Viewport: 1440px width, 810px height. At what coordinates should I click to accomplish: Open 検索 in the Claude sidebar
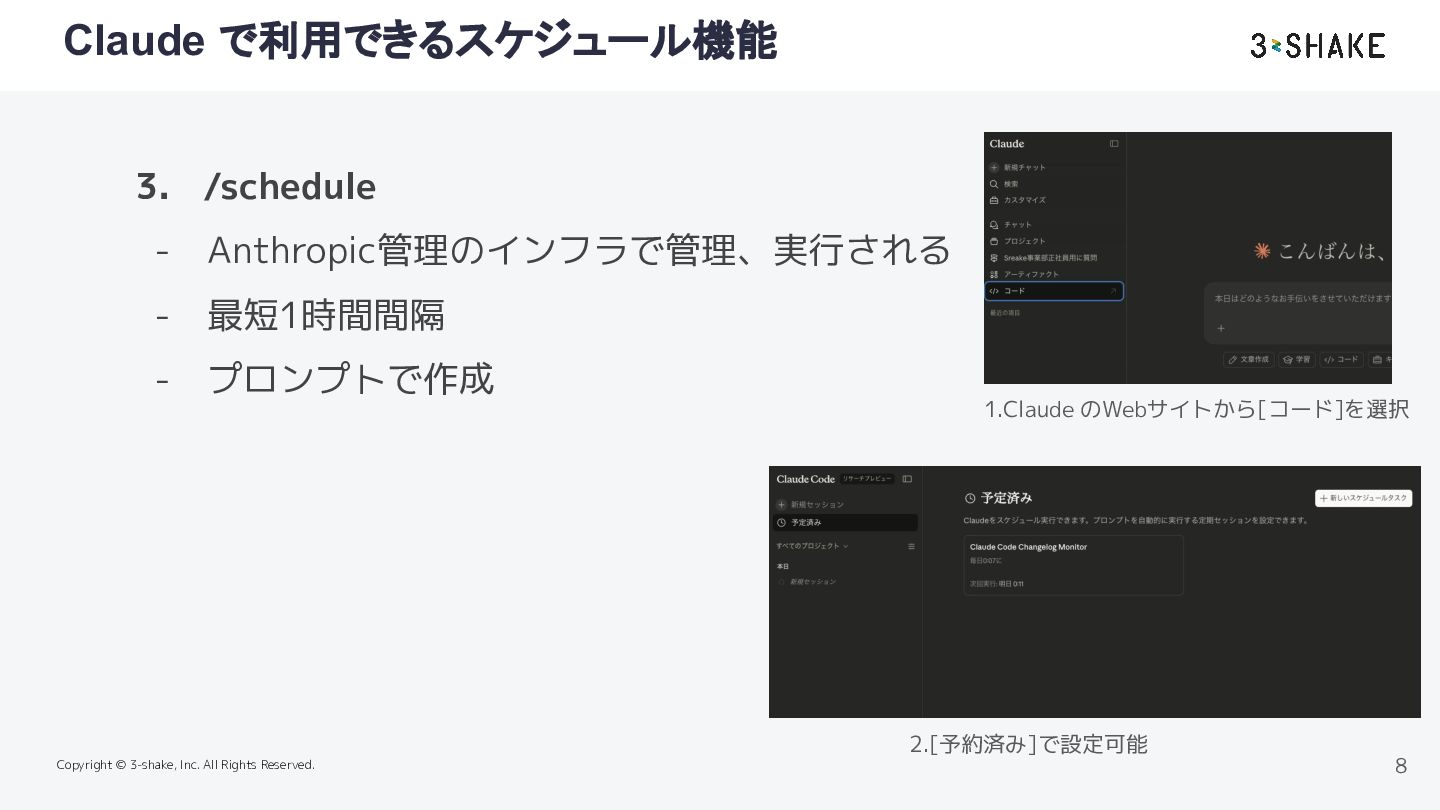1004,184
